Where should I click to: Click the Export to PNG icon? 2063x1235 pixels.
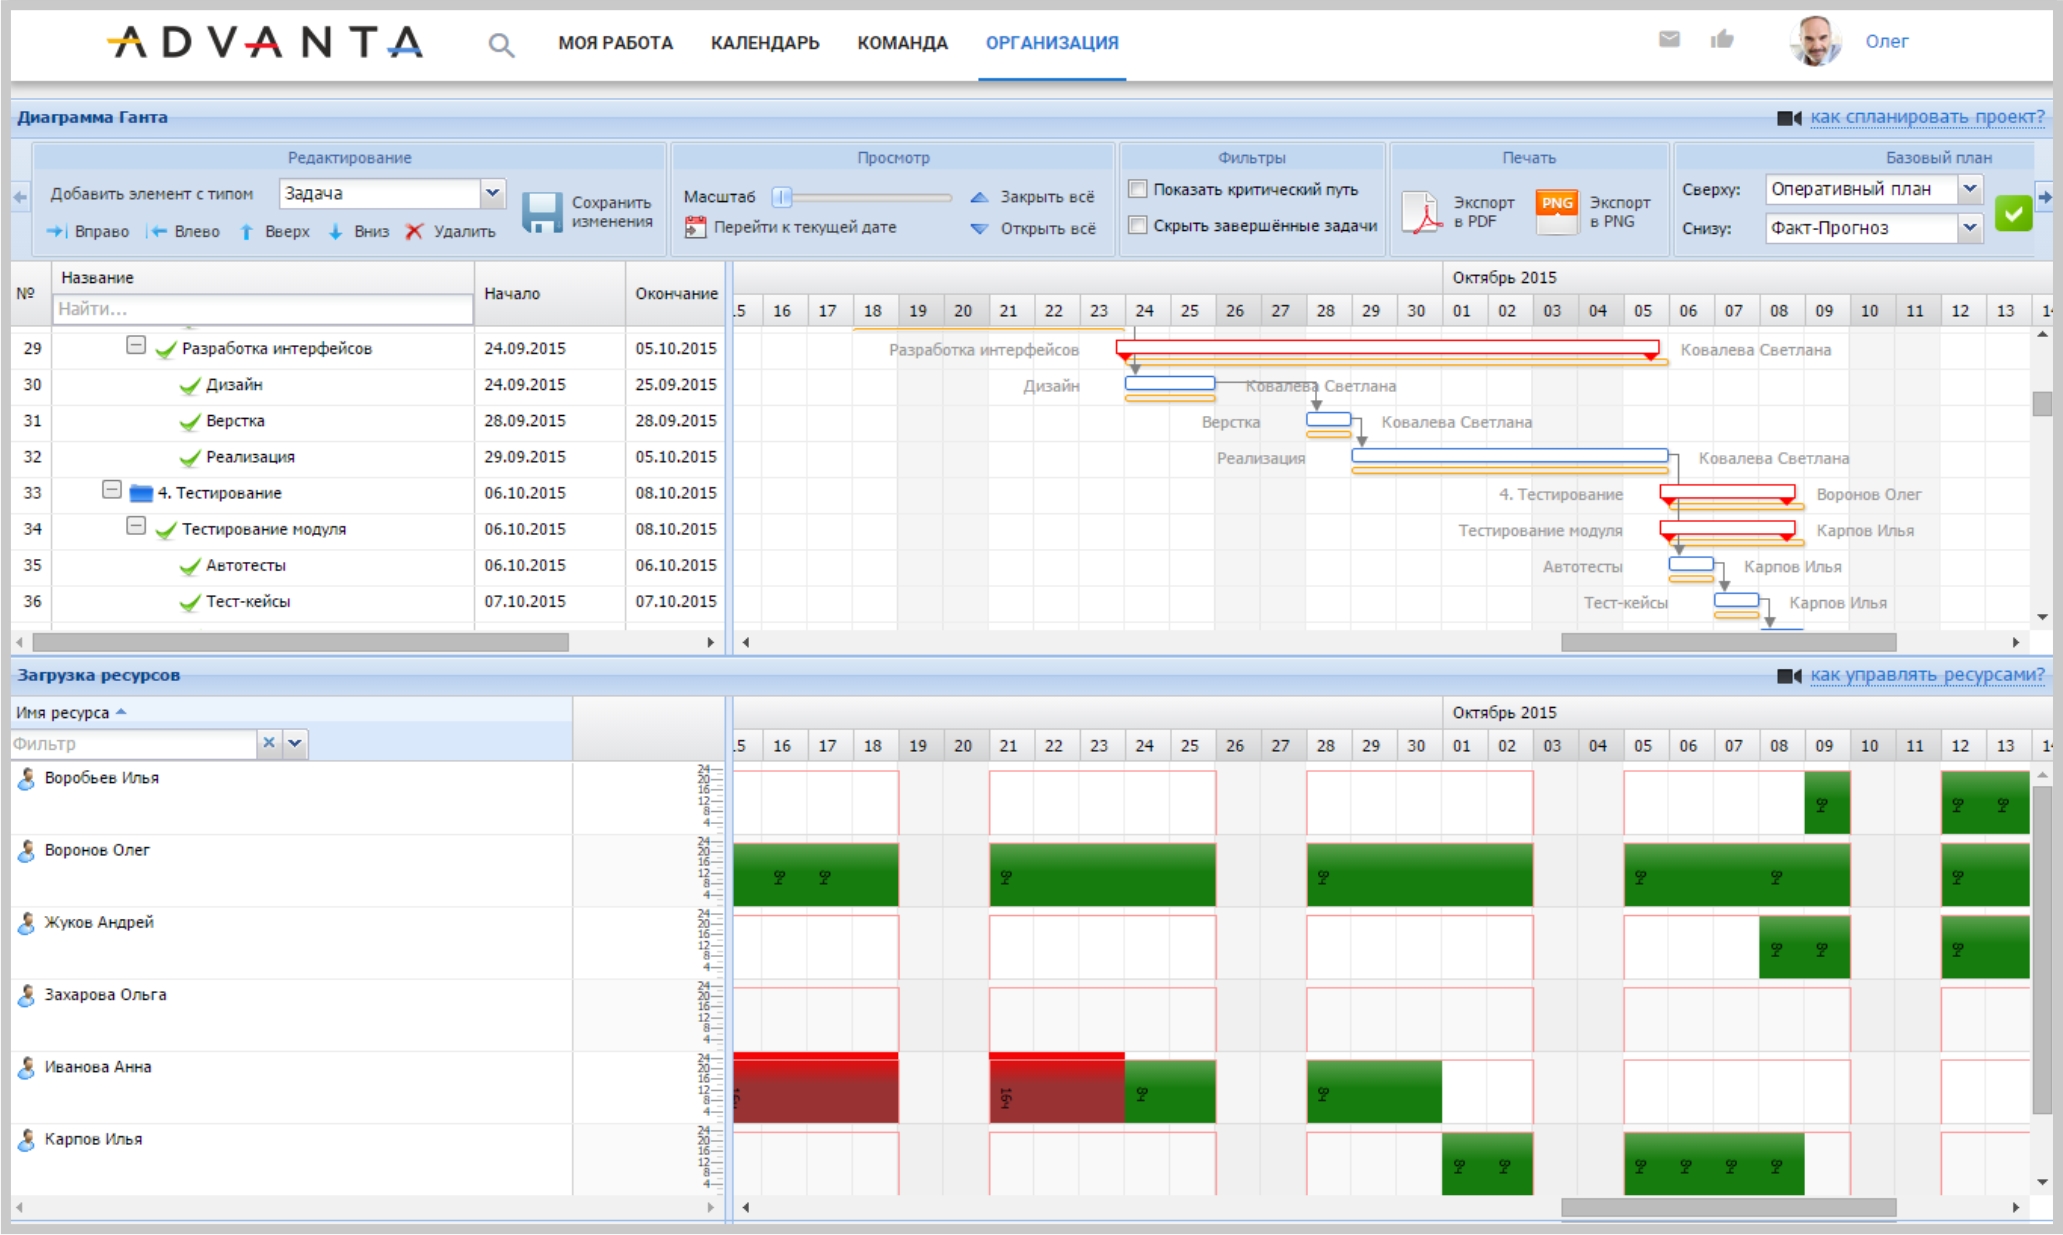pyautogui.click(x=1556, y=212)
